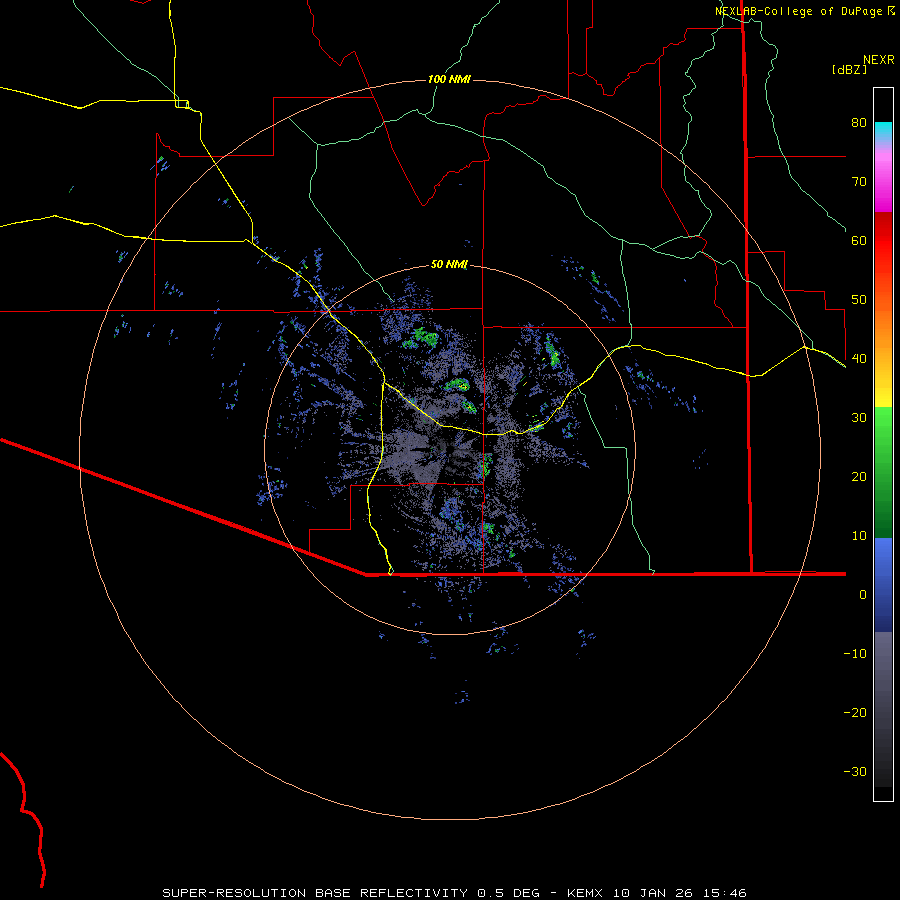Click "SUPER-RESOLUTION BASE REFLECTIVITY" in the caption
Screen dimensions: 900x900
tap(315, 893)
